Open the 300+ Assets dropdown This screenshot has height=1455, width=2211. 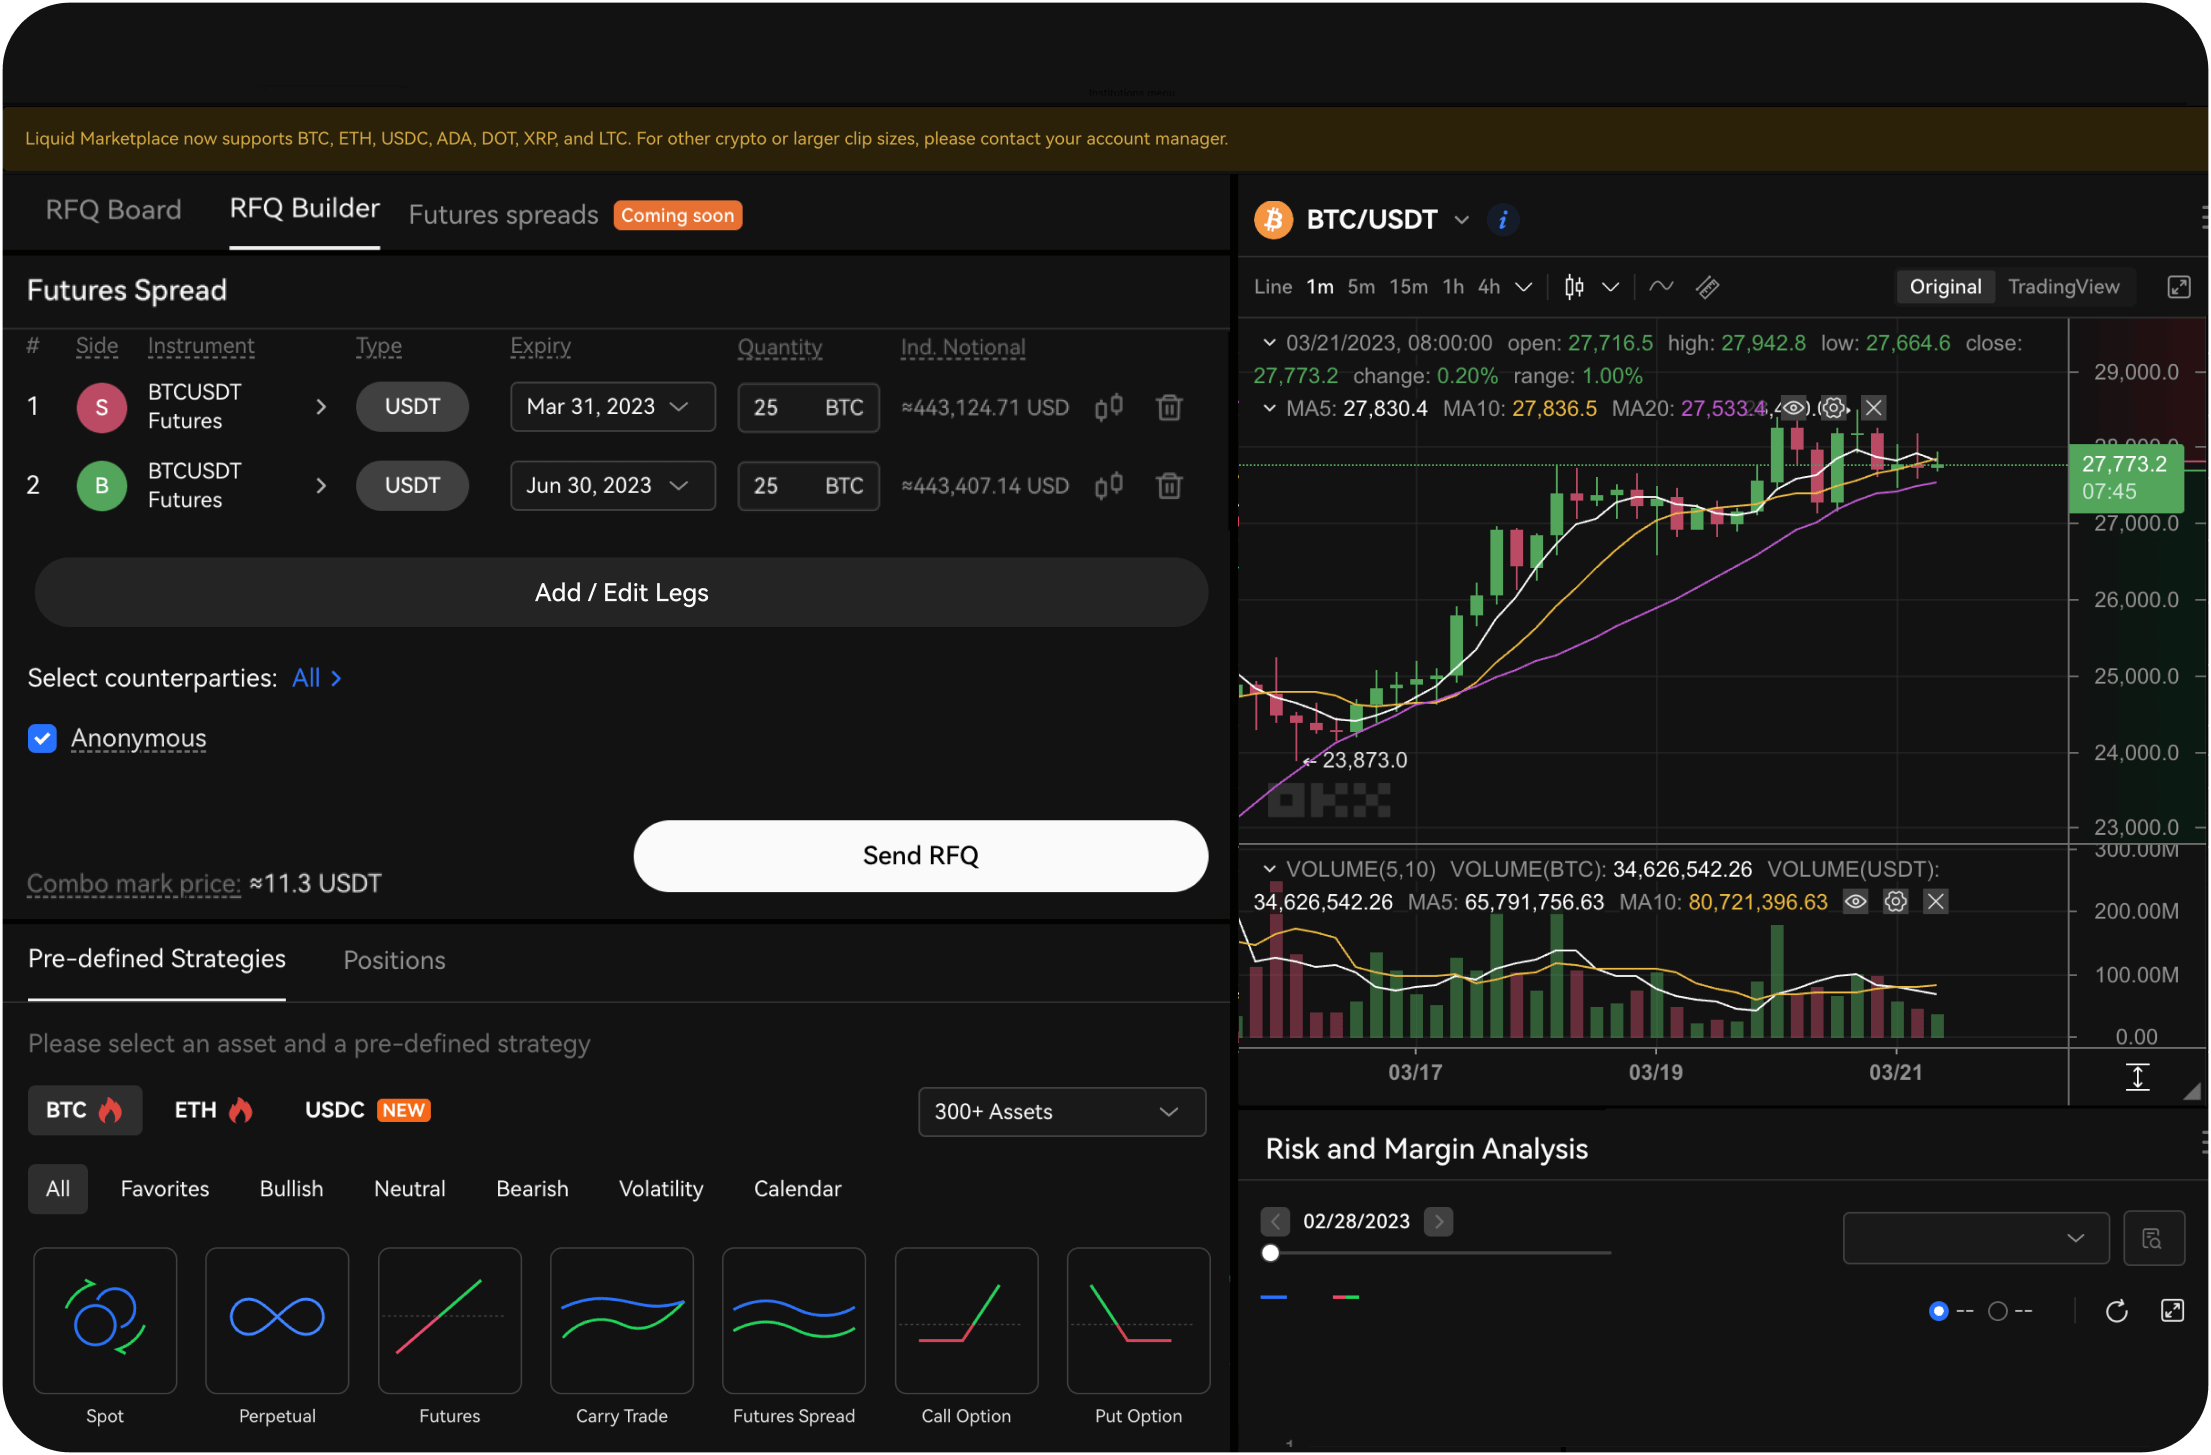[x=1061, y=1112]
